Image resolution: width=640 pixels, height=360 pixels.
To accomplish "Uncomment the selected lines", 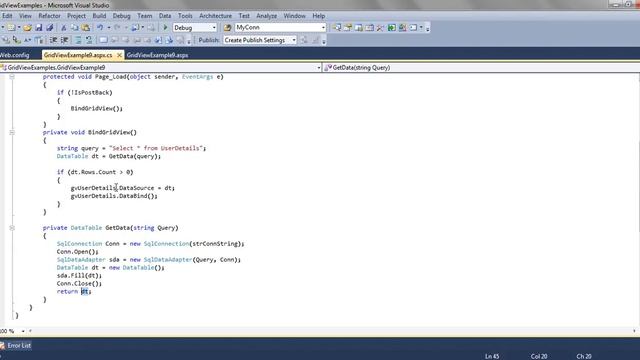I will 89,40.
